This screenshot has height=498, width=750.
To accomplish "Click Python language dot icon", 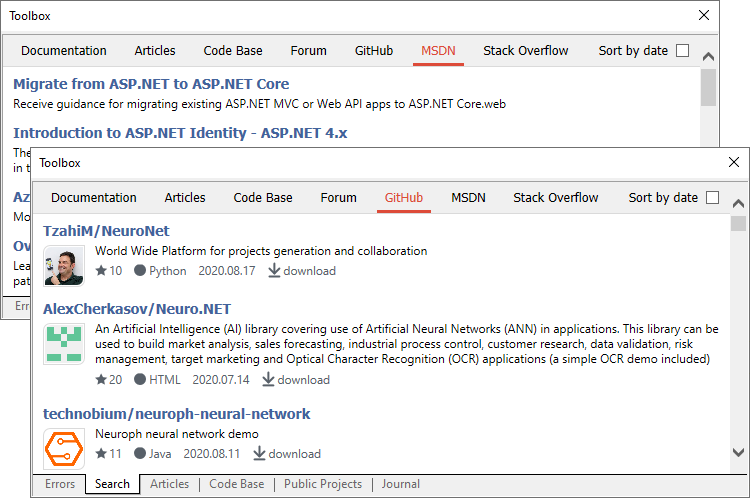I will pyautogui.click(x=140, y=271).
